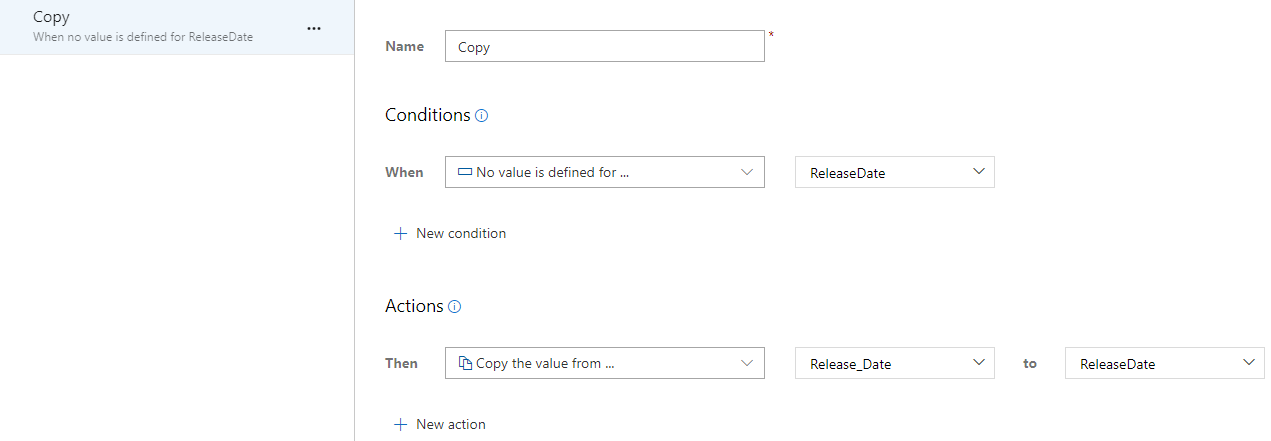The height and width of the screenshot is (441, 1271).
Task: Open the more options ellipsis for Copy rule
Action: (x=314, y=28)
